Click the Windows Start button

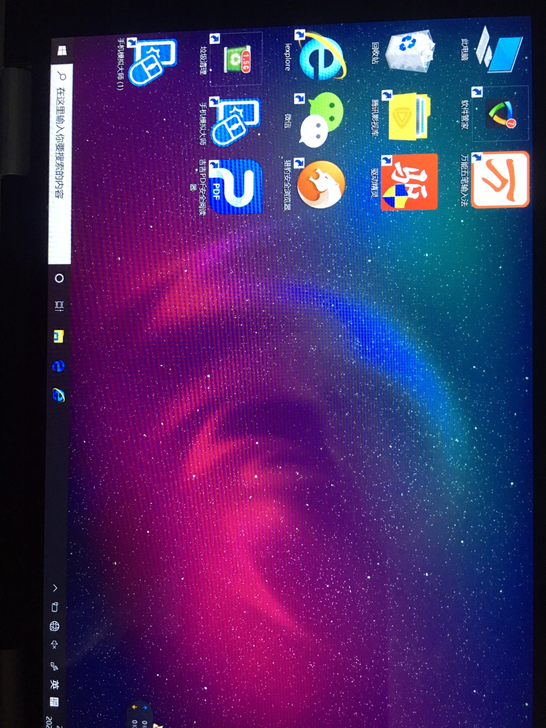[62, 50]
